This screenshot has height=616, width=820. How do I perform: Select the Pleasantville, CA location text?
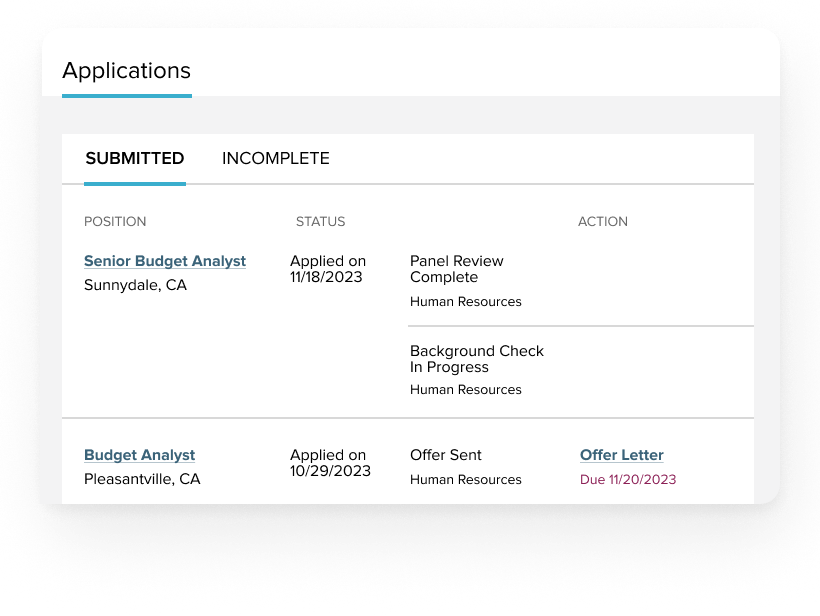(x=142, y=479)
